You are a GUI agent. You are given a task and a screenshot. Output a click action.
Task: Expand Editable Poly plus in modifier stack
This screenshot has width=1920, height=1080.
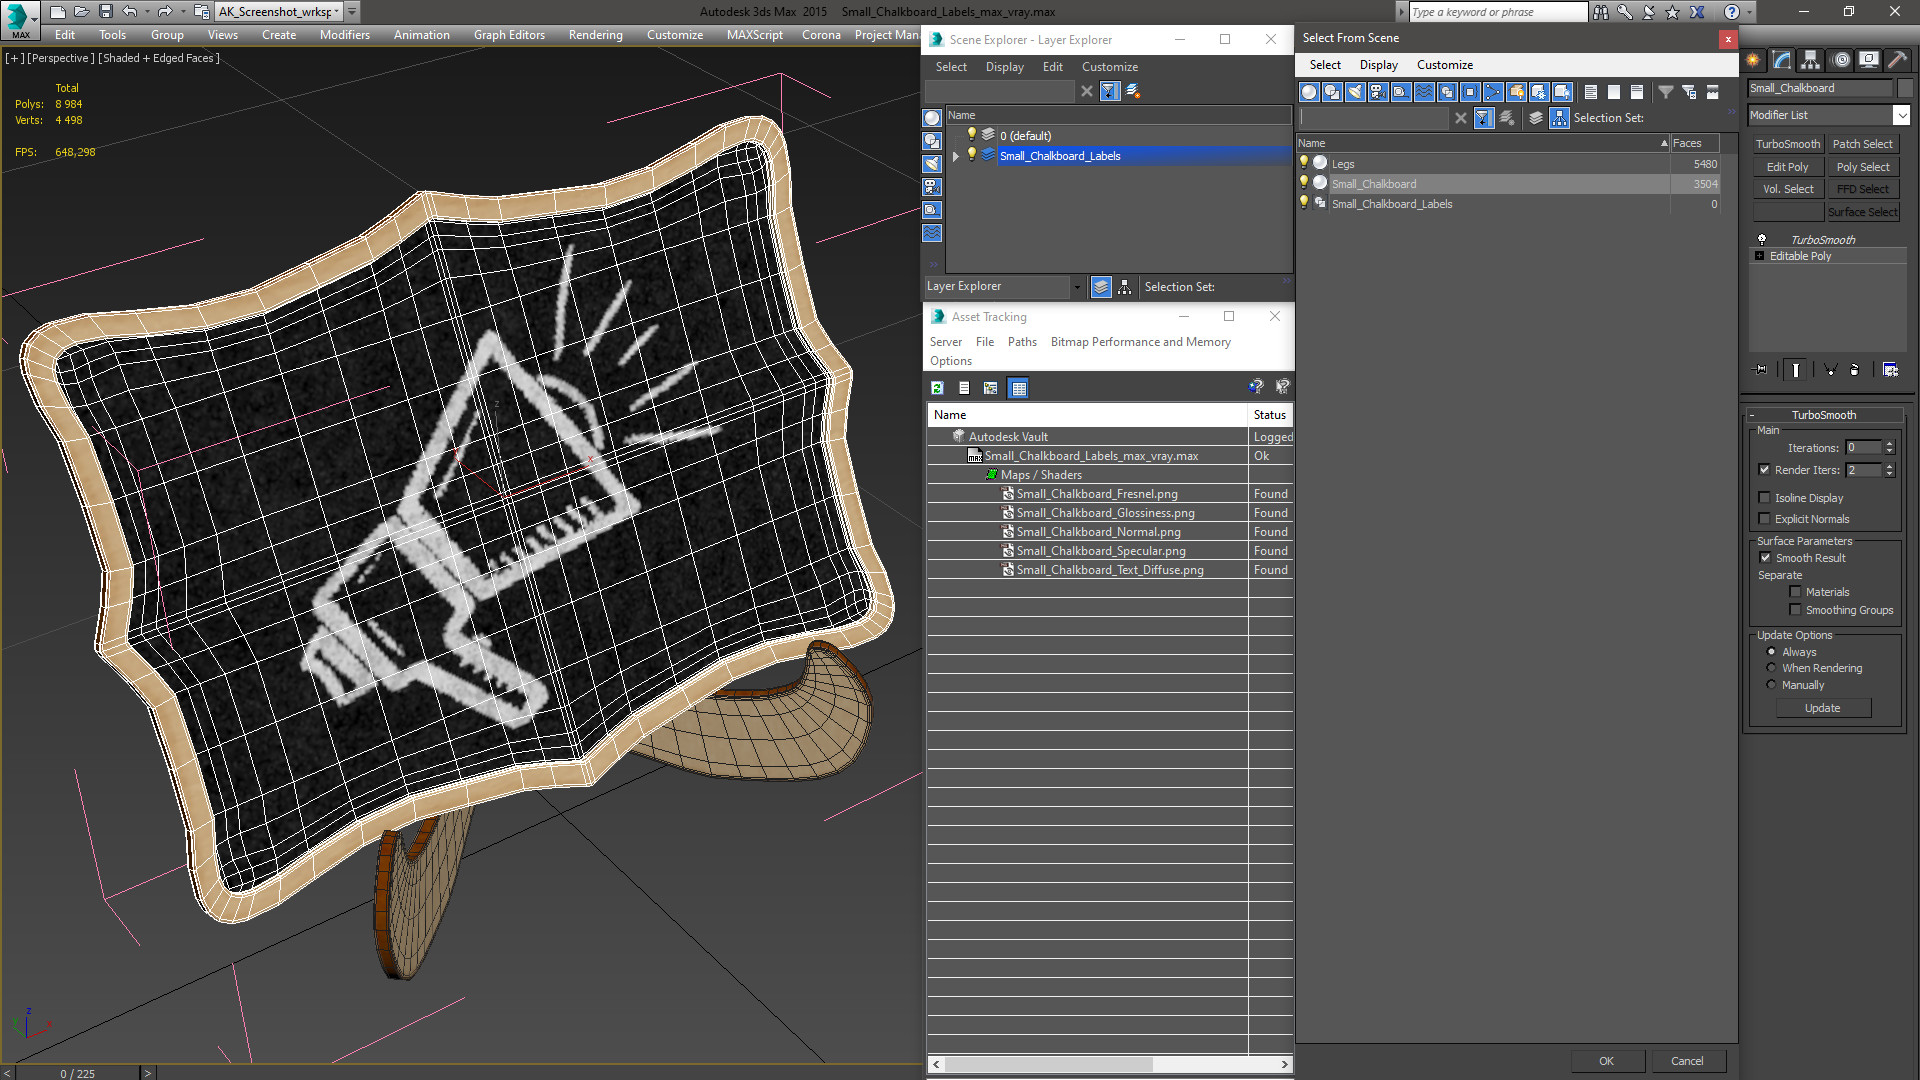click(1760, 256)
